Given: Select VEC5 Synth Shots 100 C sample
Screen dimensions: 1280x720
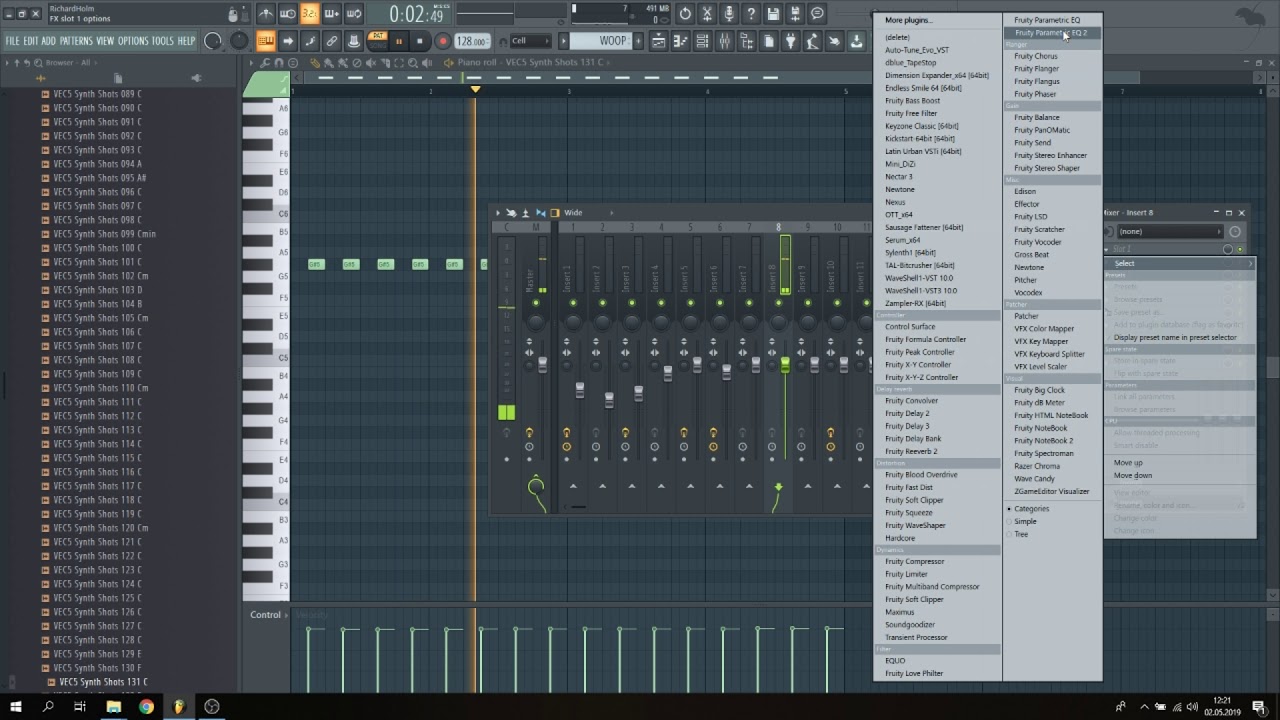Looking at the screenshot, I should click(x=97, y=248).
